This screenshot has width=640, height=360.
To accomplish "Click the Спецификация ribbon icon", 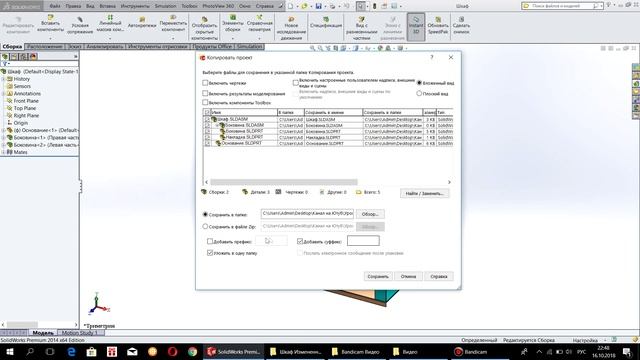I will (326, 20).
